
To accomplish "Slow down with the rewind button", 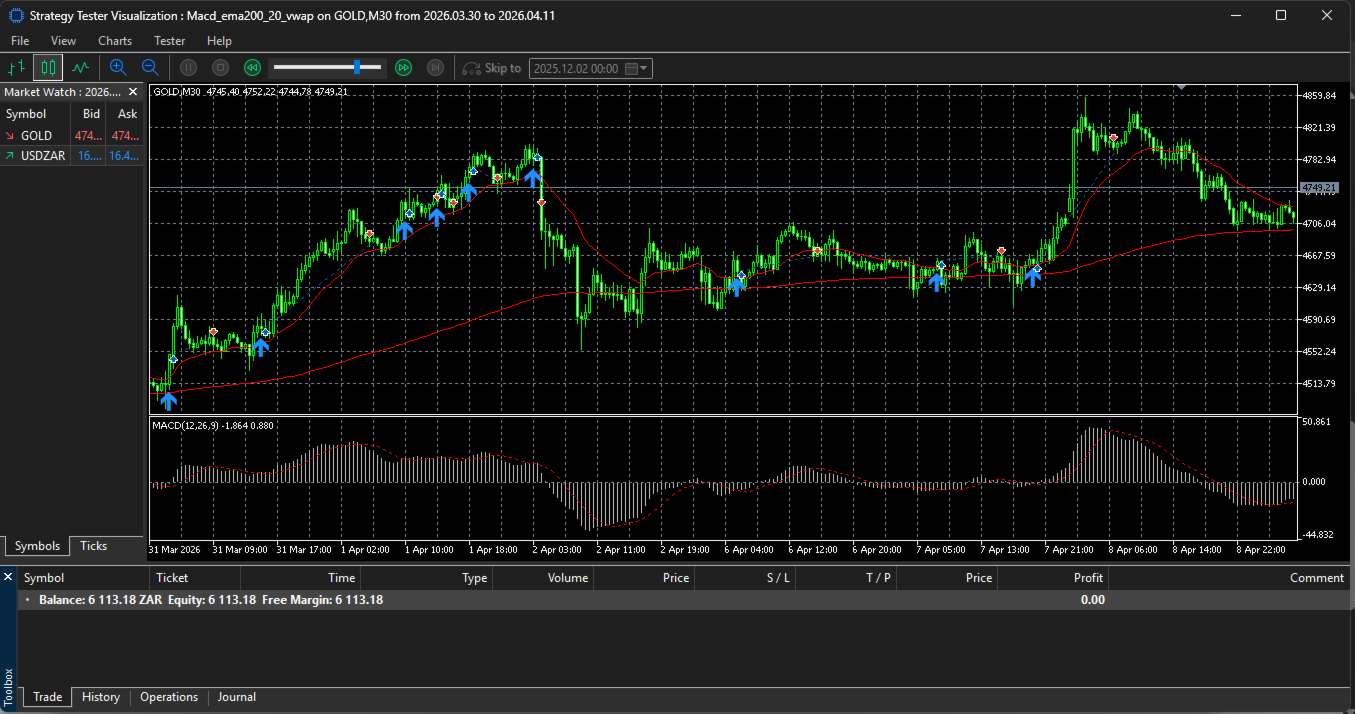I will pyautogui.click(x=253, y=68).
